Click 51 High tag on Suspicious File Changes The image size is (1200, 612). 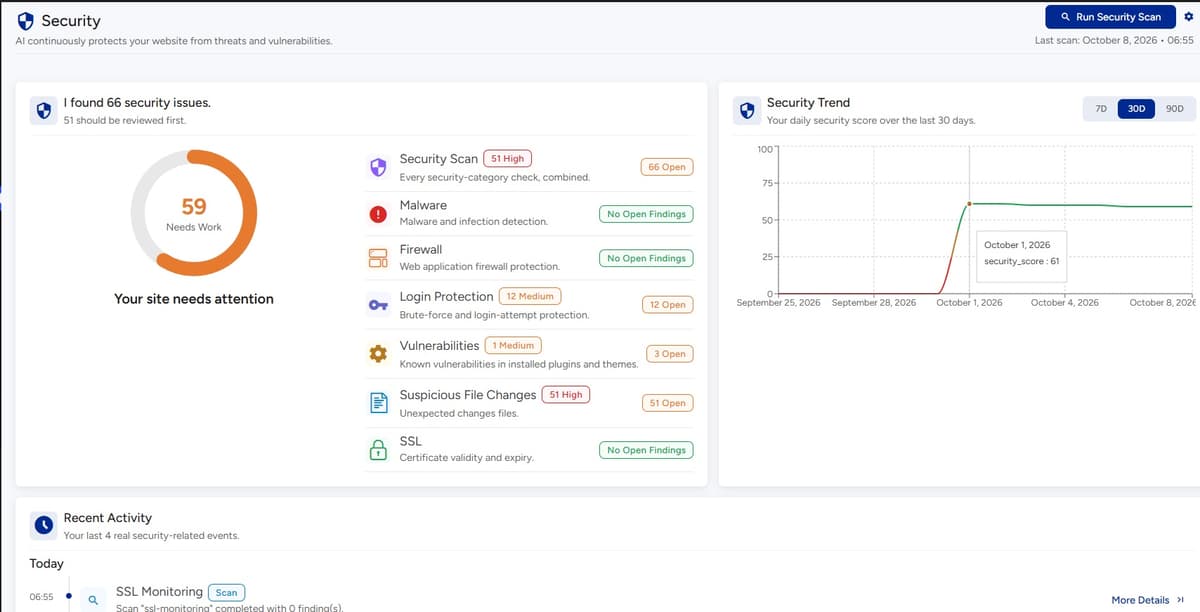point(566,394)
